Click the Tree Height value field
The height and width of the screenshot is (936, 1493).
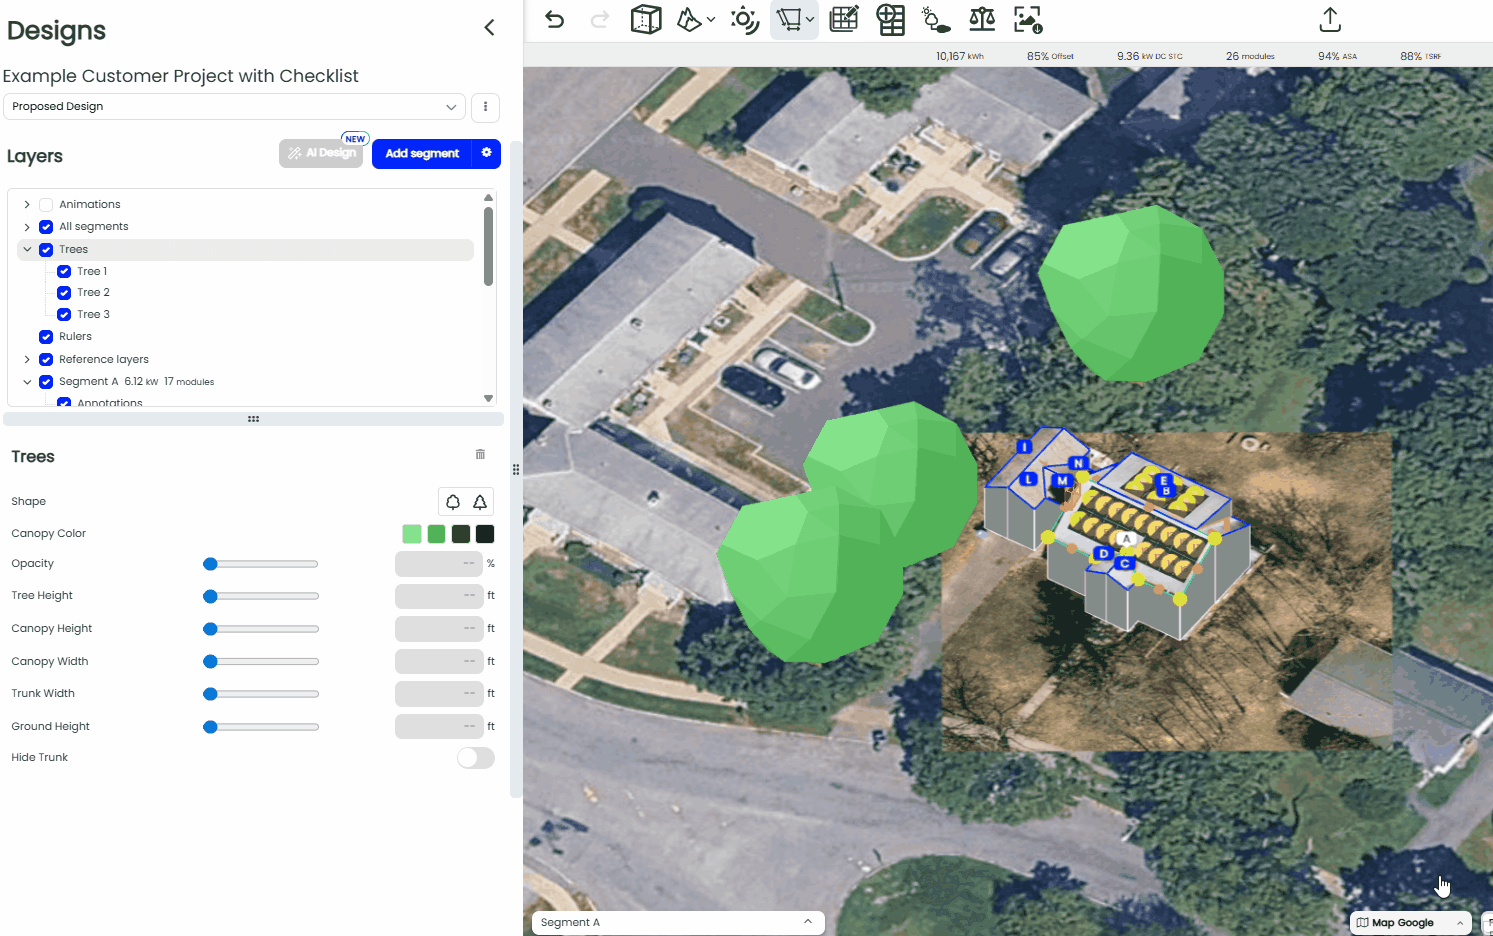439,596
